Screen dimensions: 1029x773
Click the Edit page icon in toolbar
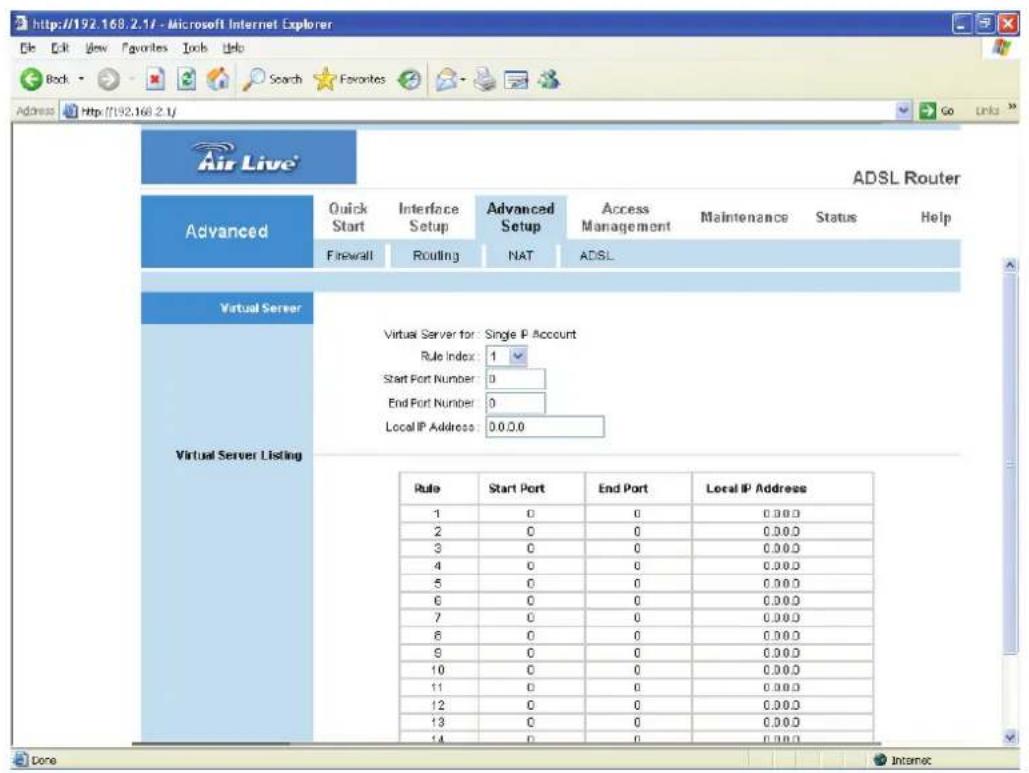[x=516, y=80]
